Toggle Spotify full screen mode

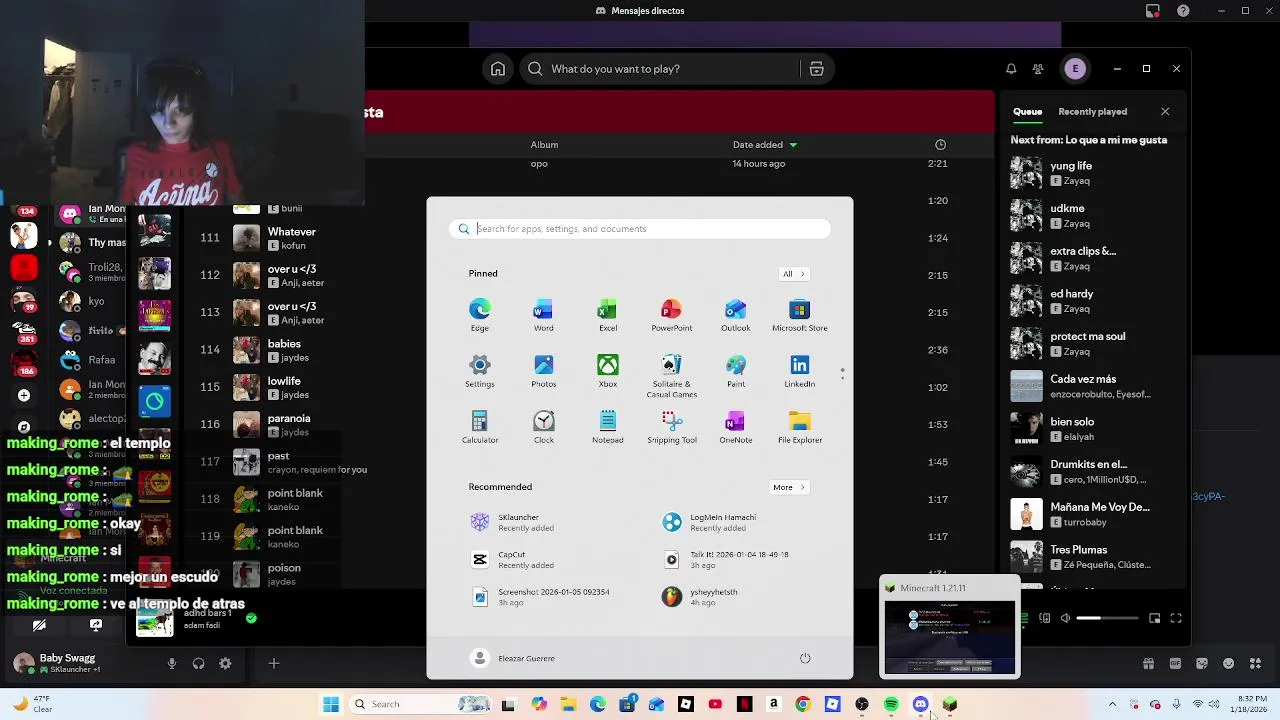1176,618
